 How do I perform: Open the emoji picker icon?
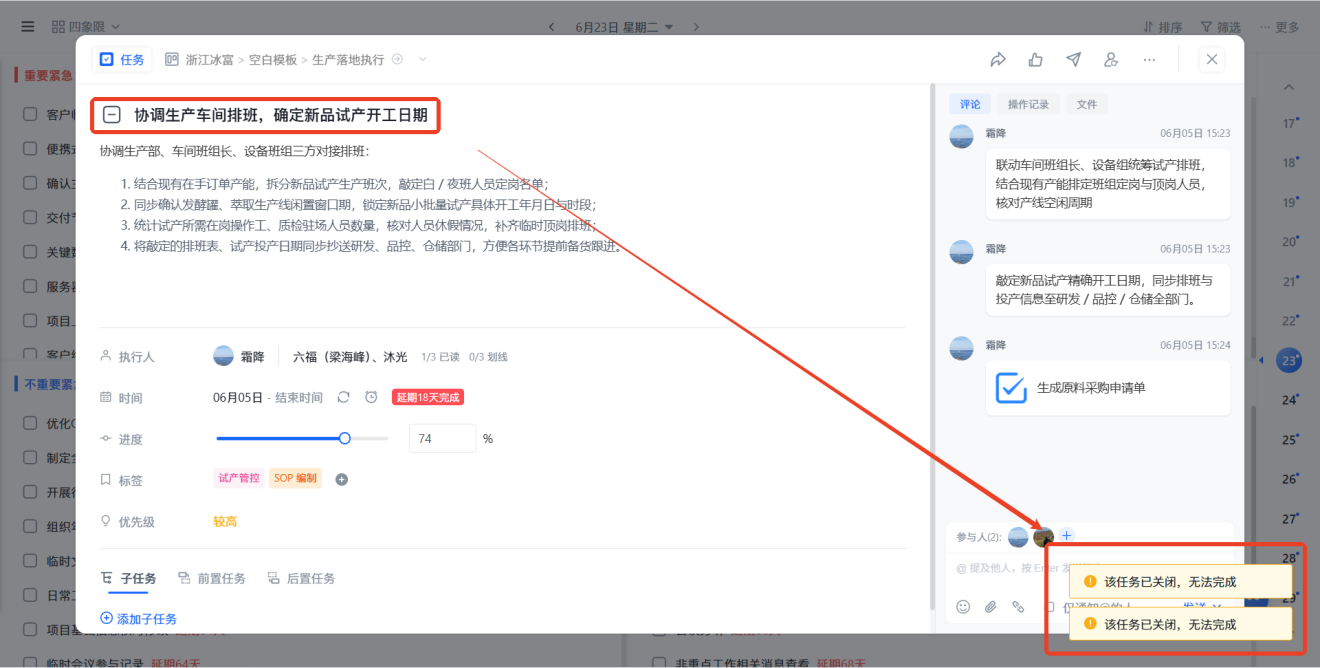[x=963, y=606]
